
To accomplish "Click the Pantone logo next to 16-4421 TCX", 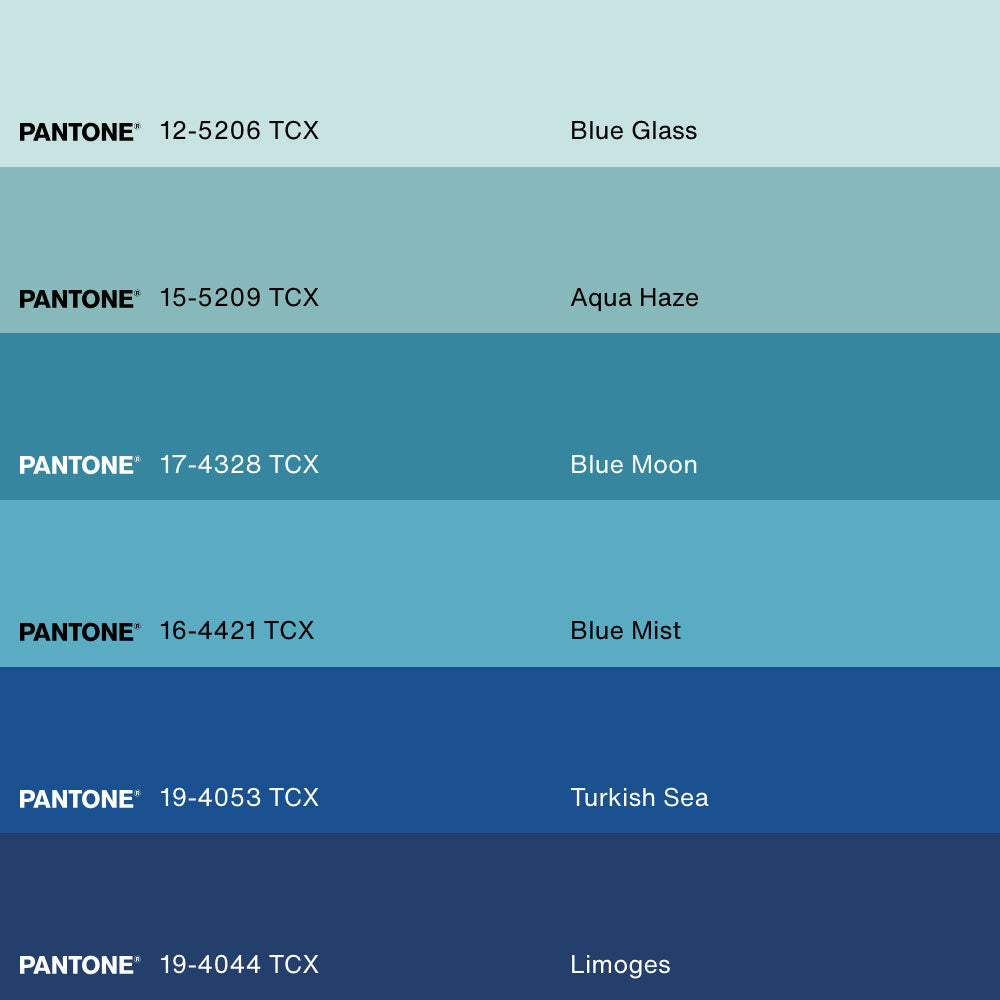I will click(x=79, y=632).
